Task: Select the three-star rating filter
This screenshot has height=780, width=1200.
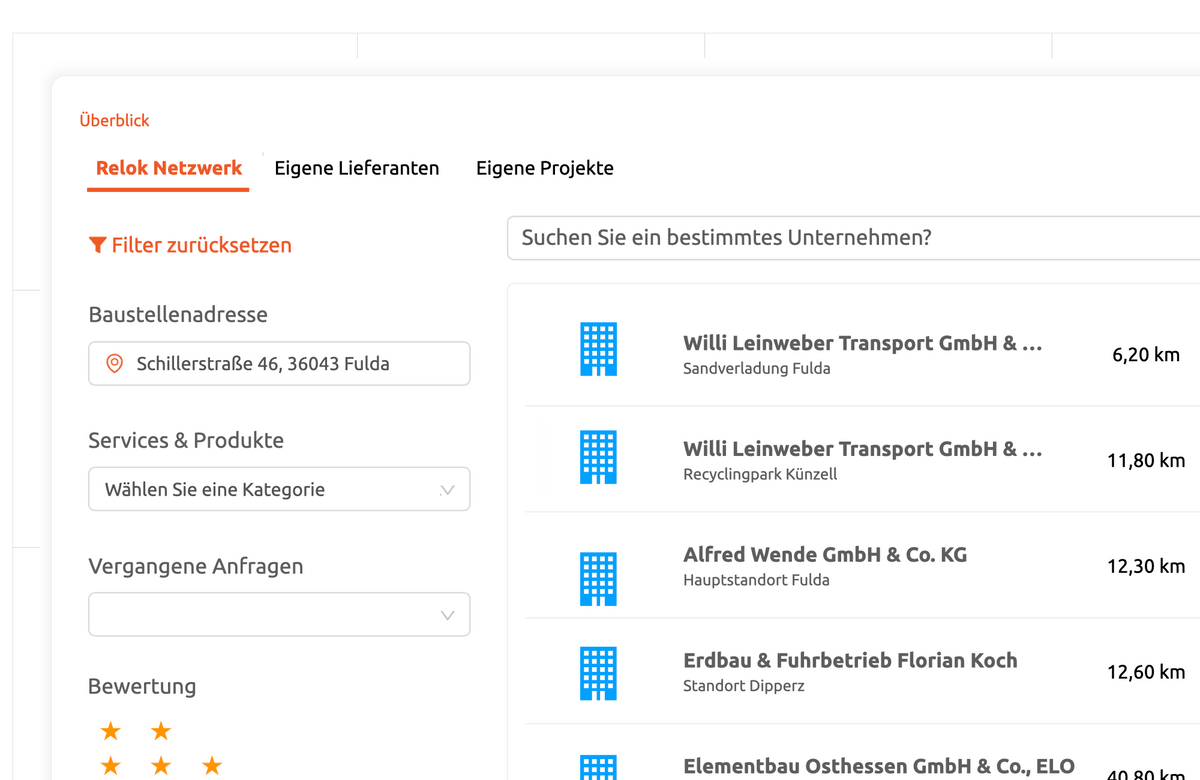Action: tap(160, 766)
